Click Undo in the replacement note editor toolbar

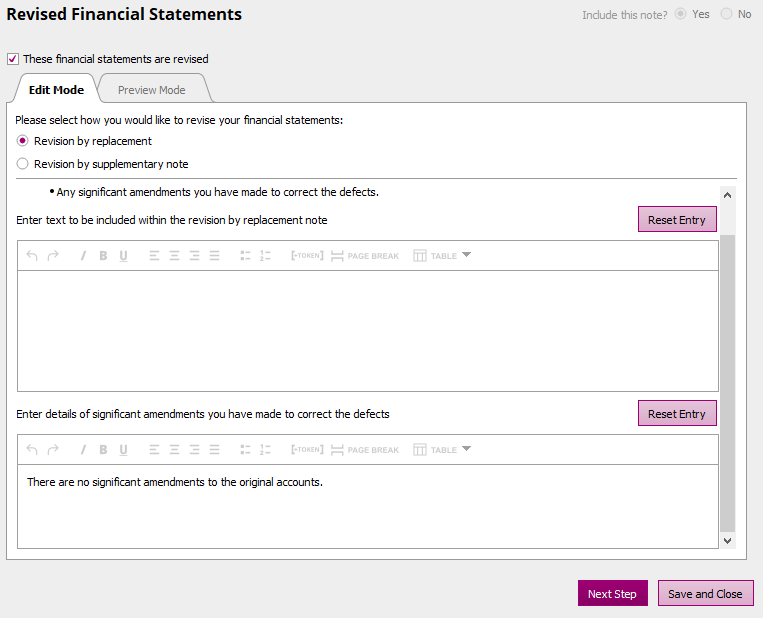32,256
